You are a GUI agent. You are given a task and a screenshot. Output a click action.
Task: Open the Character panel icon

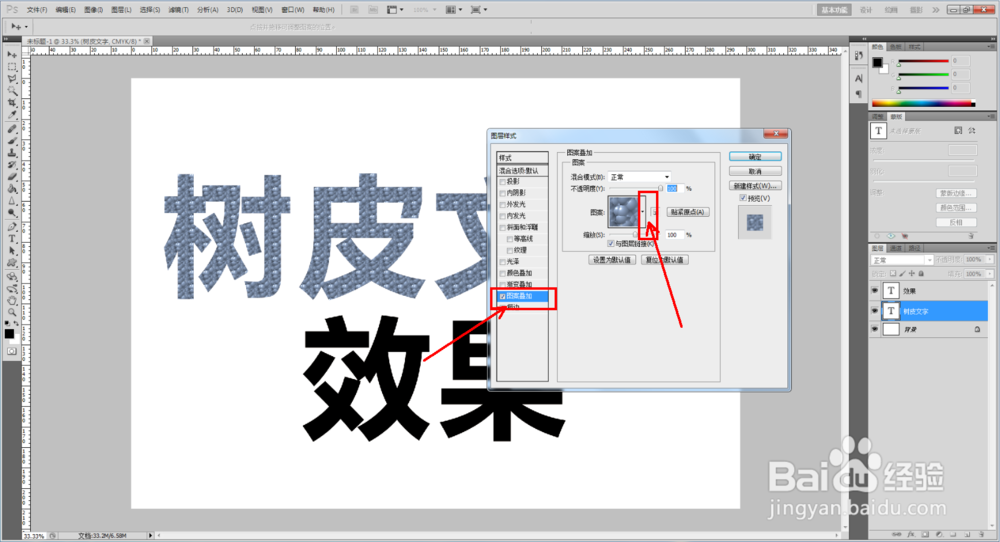[858, 78]
